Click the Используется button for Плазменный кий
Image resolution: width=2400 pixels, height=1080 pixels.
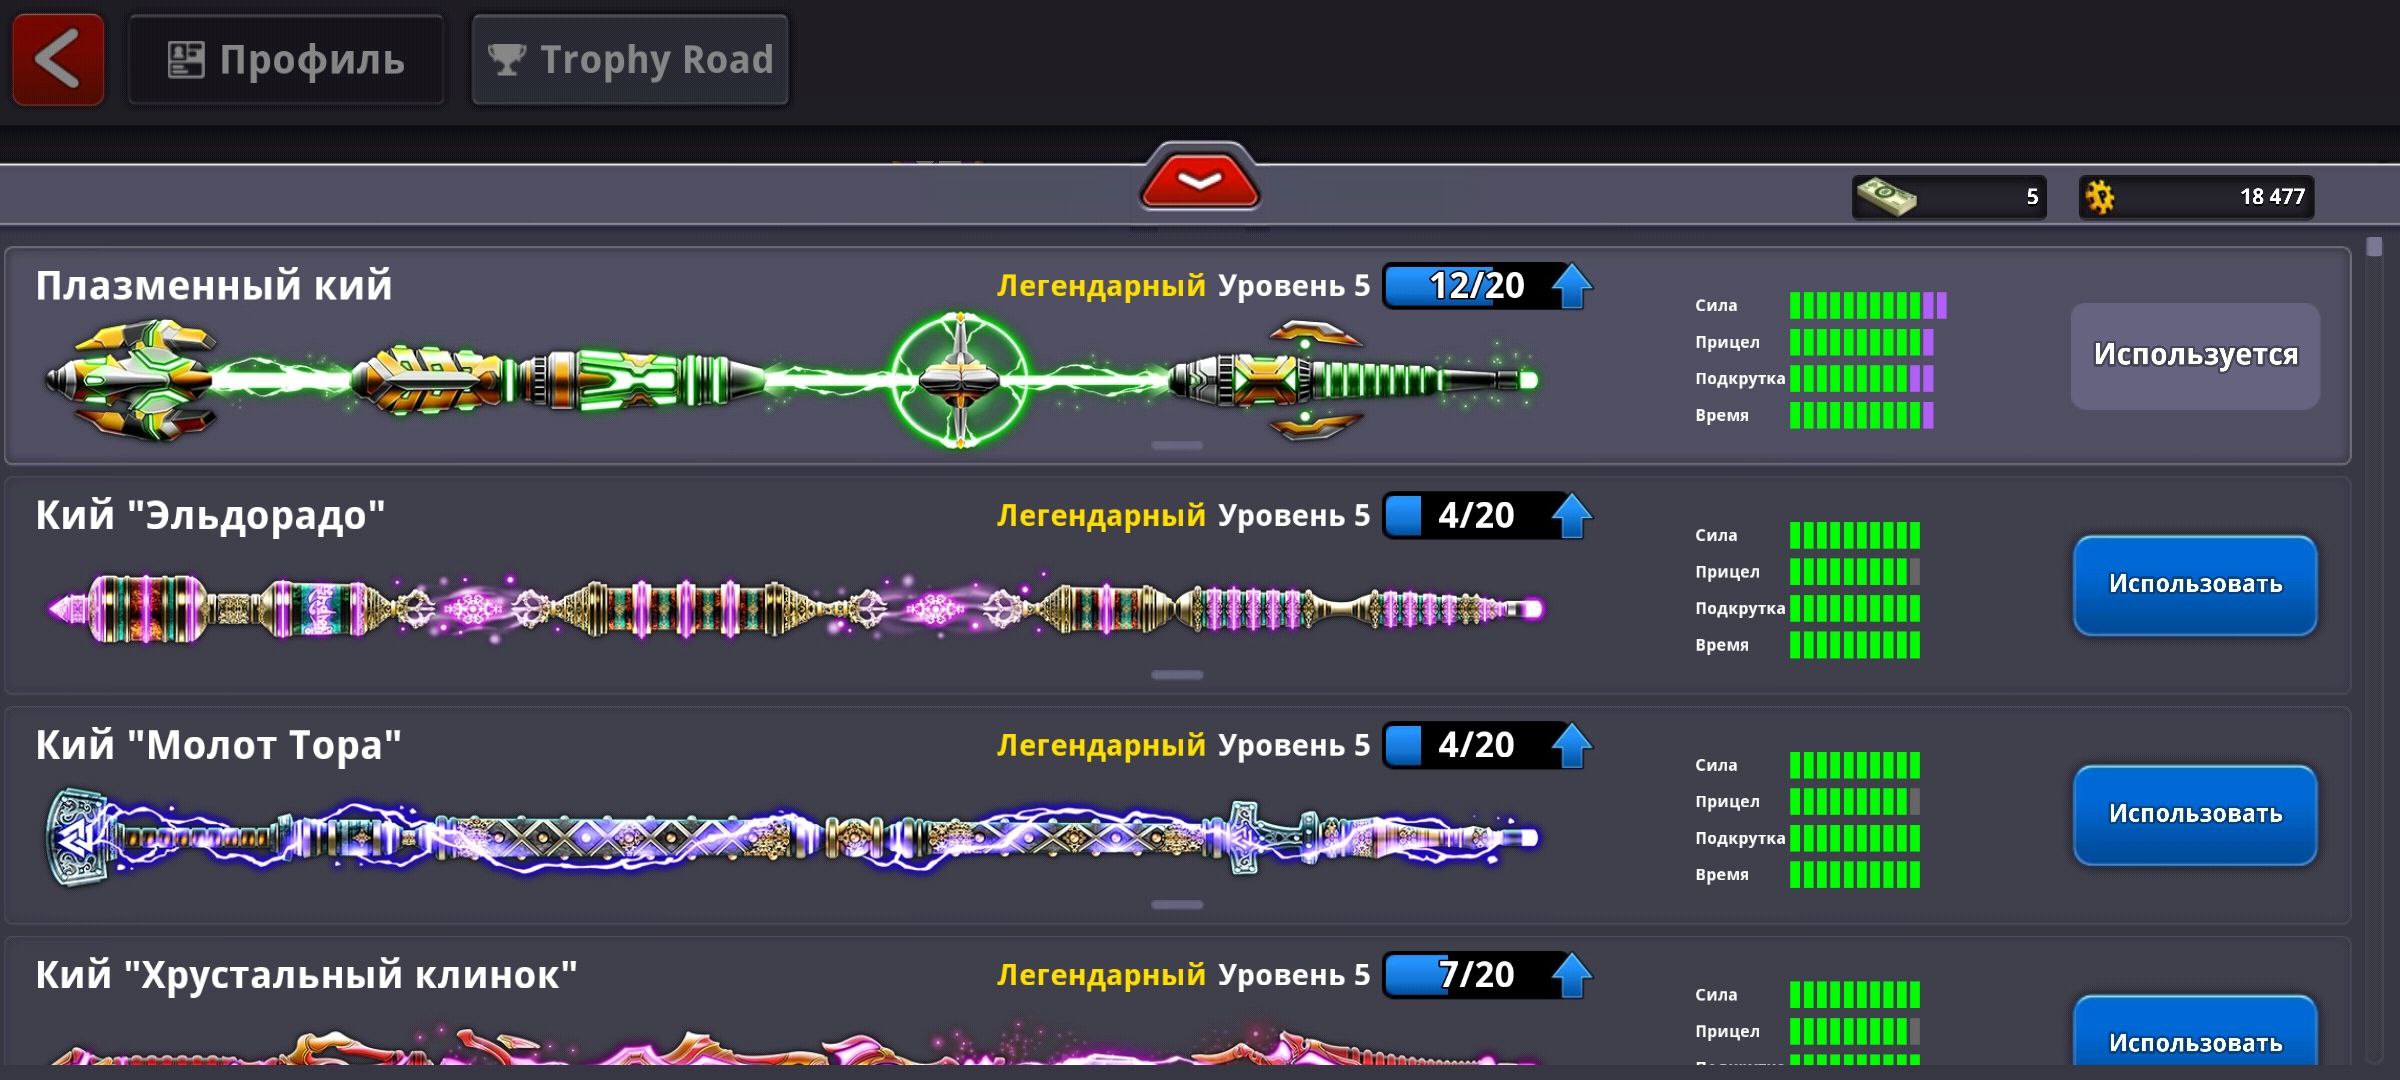(x=2195, y=356)
